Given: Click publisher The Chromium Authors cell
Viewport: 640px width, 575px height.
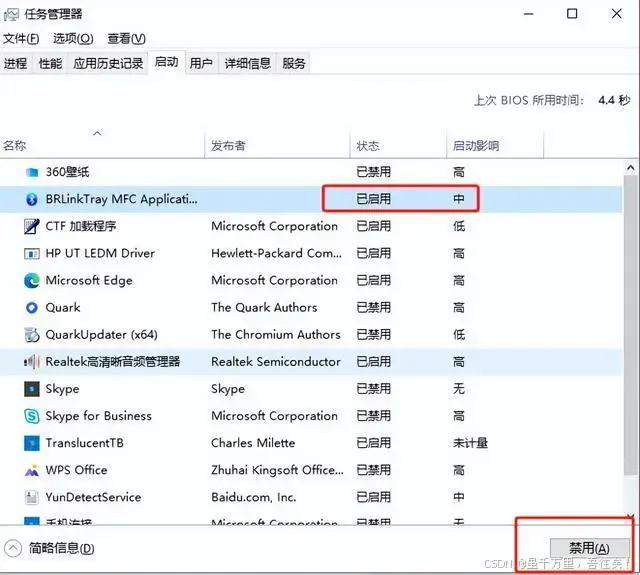Looking at the screenshot, I should (276, 335).
